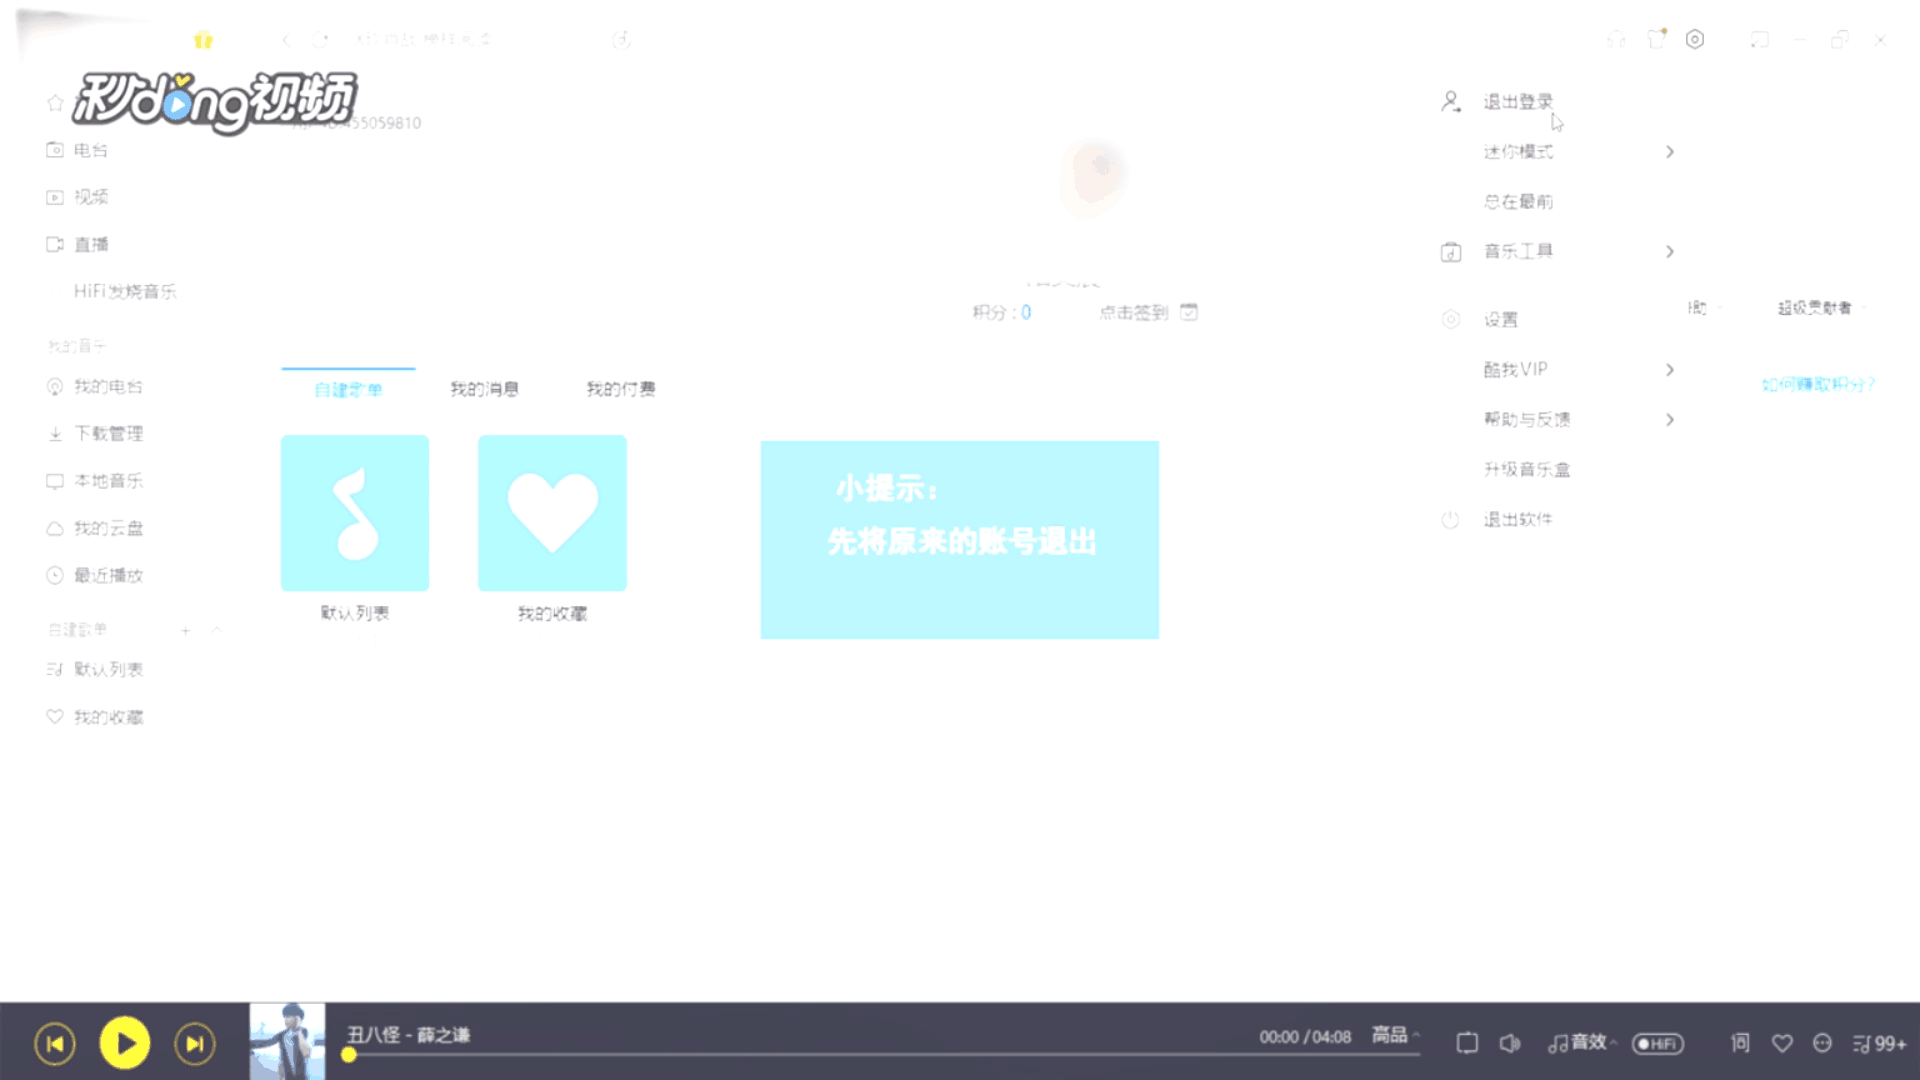Click the previous track button
The image size is (1920, 1080).
pos(55,1044)
